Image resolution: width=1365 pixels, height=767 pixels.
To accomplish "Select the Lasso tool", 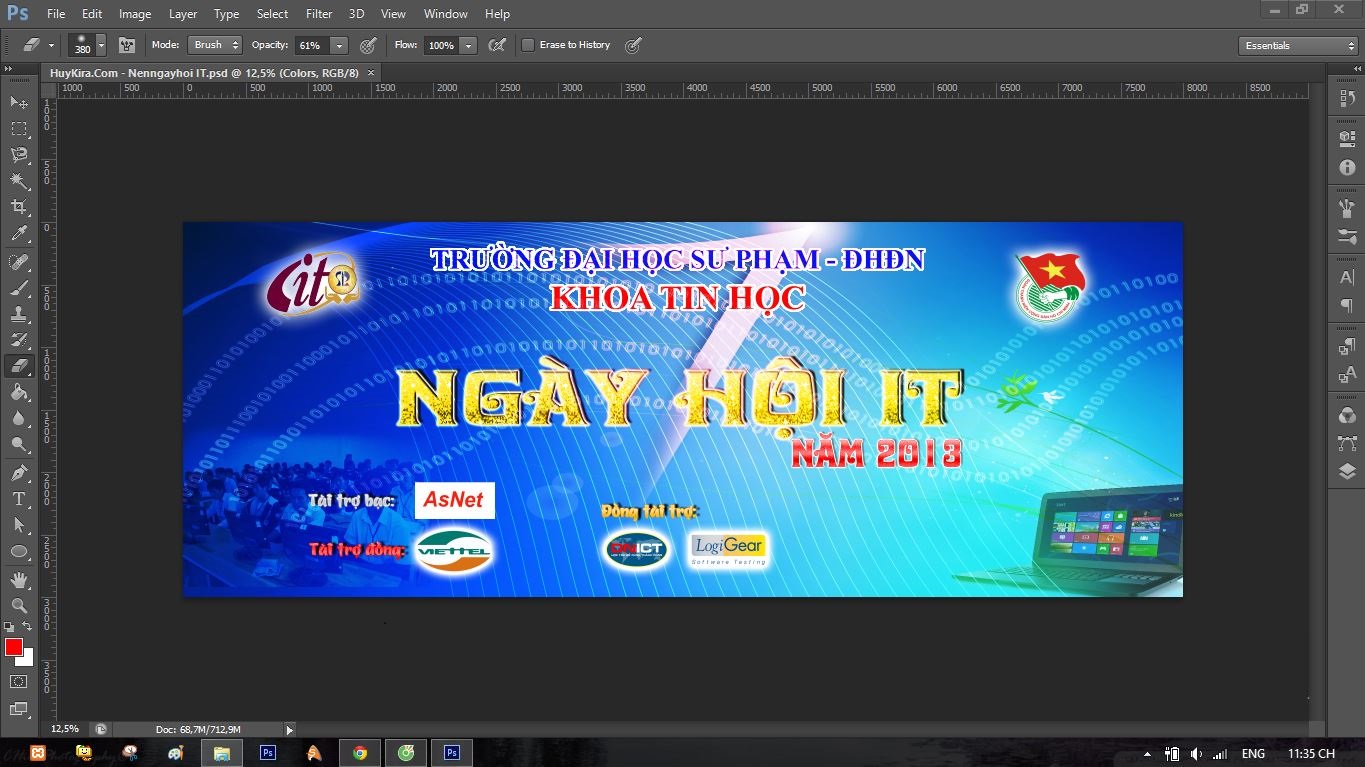I will (19, 154).
